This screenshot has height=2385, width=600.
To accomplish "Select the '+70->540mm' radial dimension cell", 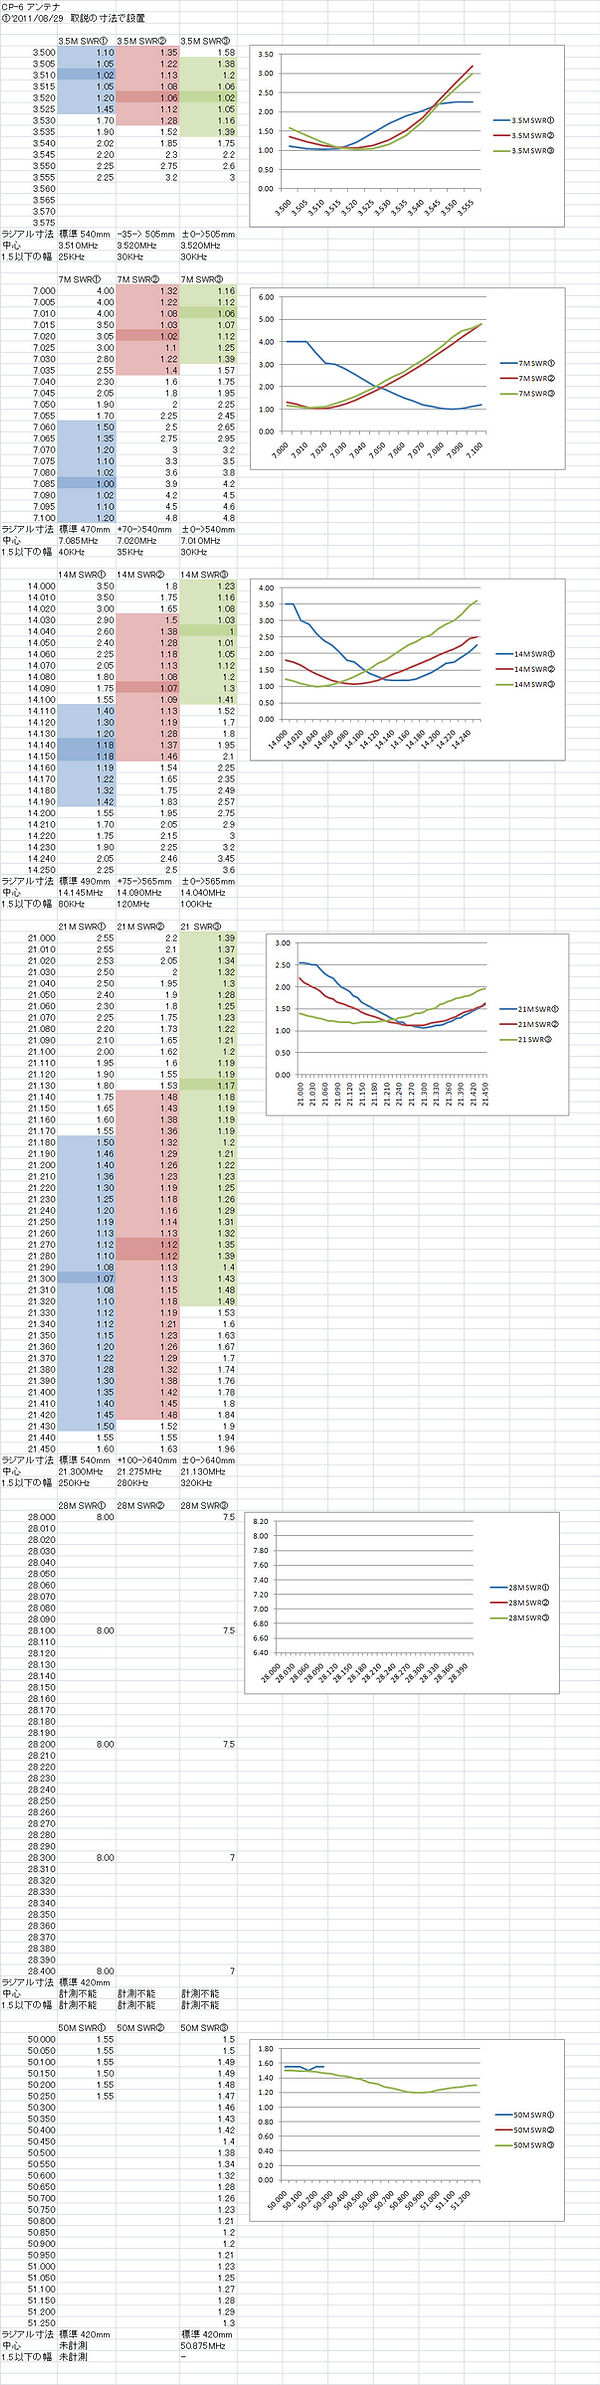I will (x=144, y=529).
